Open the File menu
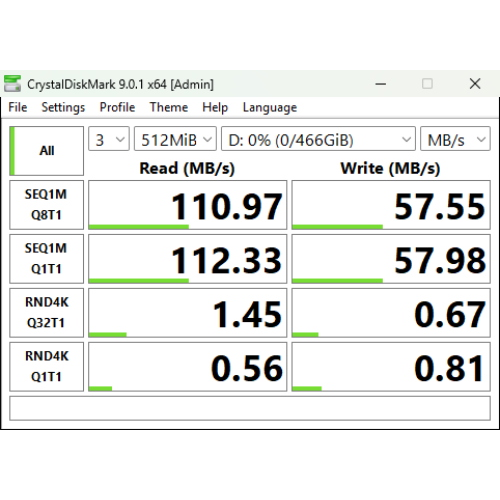Image resolution: width=500 pixels, height=500 pixels. [x=18, y=107]
